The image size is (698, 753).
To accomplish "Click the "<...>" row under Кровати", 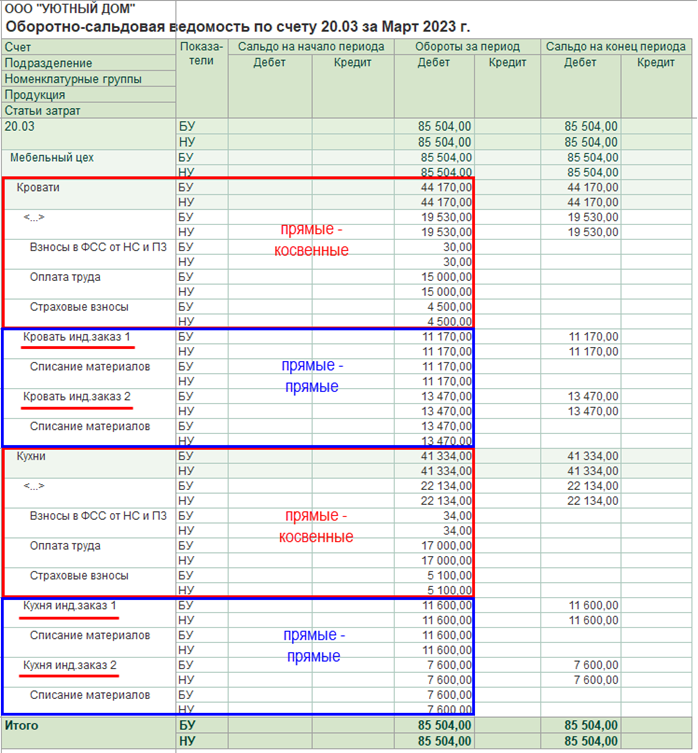I will [x=34, y=217].
